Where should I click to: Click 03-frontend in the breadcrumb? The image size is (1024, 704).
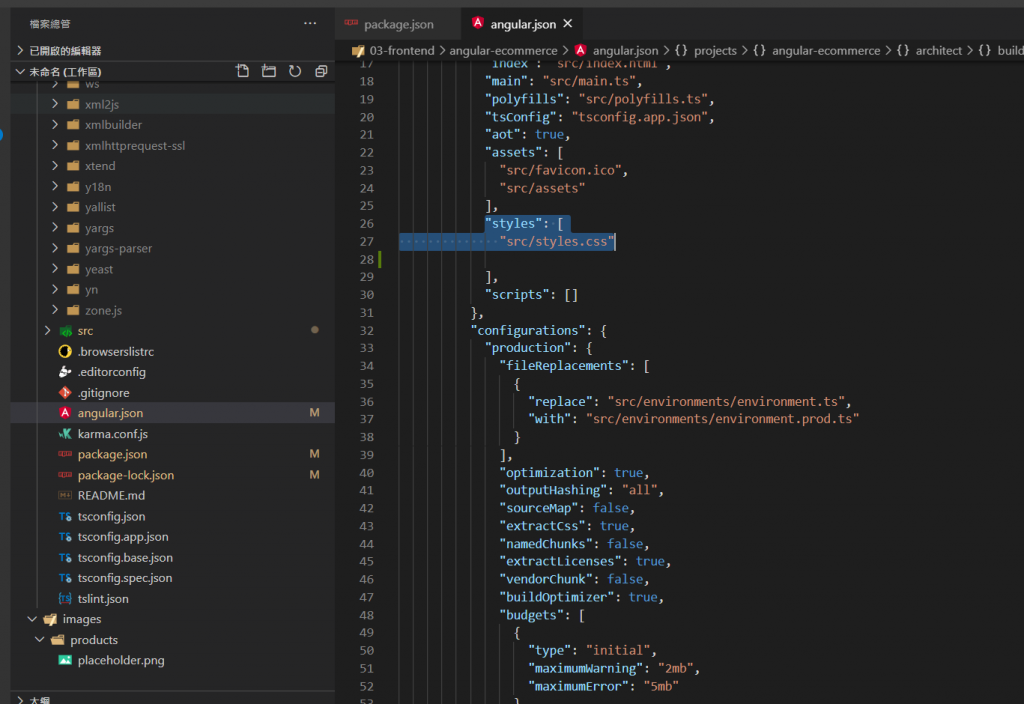402,50
